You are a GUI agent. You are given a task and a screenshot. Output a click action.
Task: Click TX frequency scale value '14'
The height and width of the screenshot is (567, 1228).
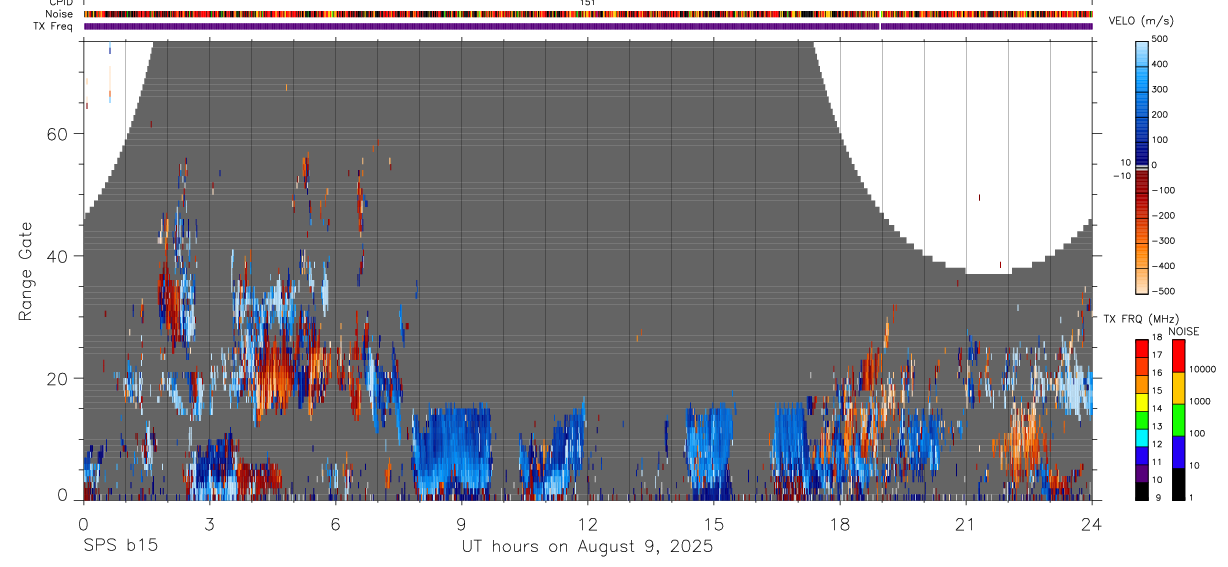[x=1156, y=409]
